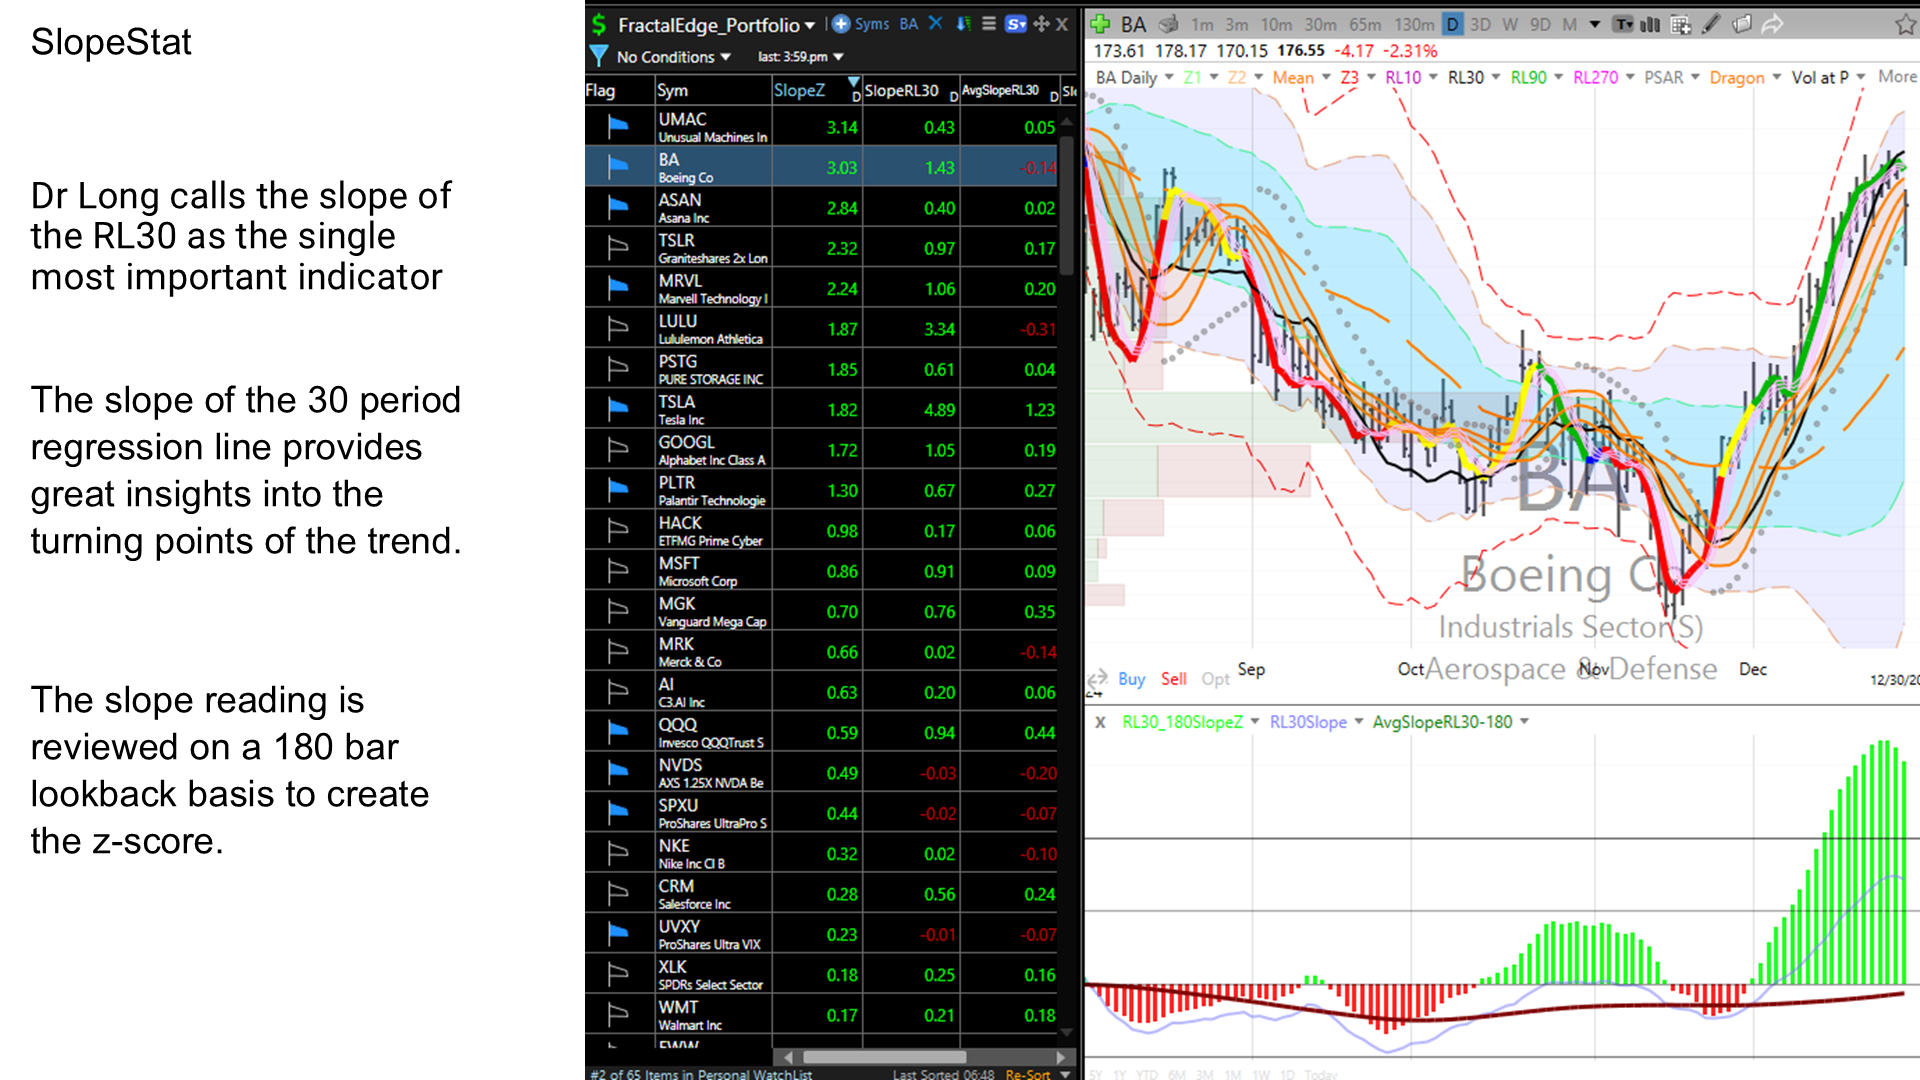Viewport: 1920px width, 1080px height.
Task: Switch to the W weekly timeframe
Action: click(x=1509, y=24)
